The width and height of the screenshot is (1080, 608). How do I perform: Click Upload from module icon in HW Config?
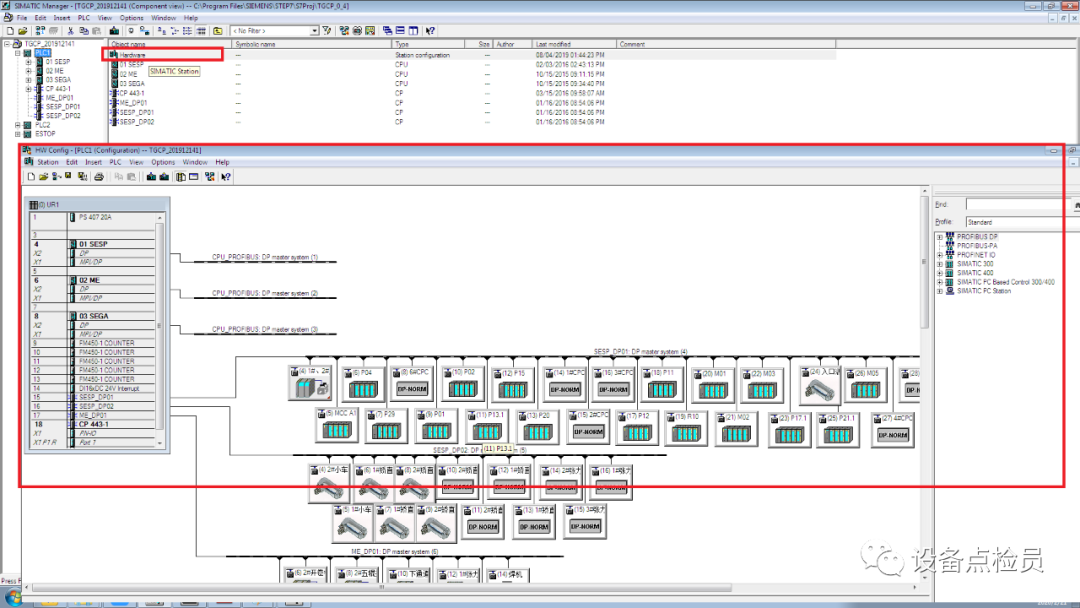[164, 177]
